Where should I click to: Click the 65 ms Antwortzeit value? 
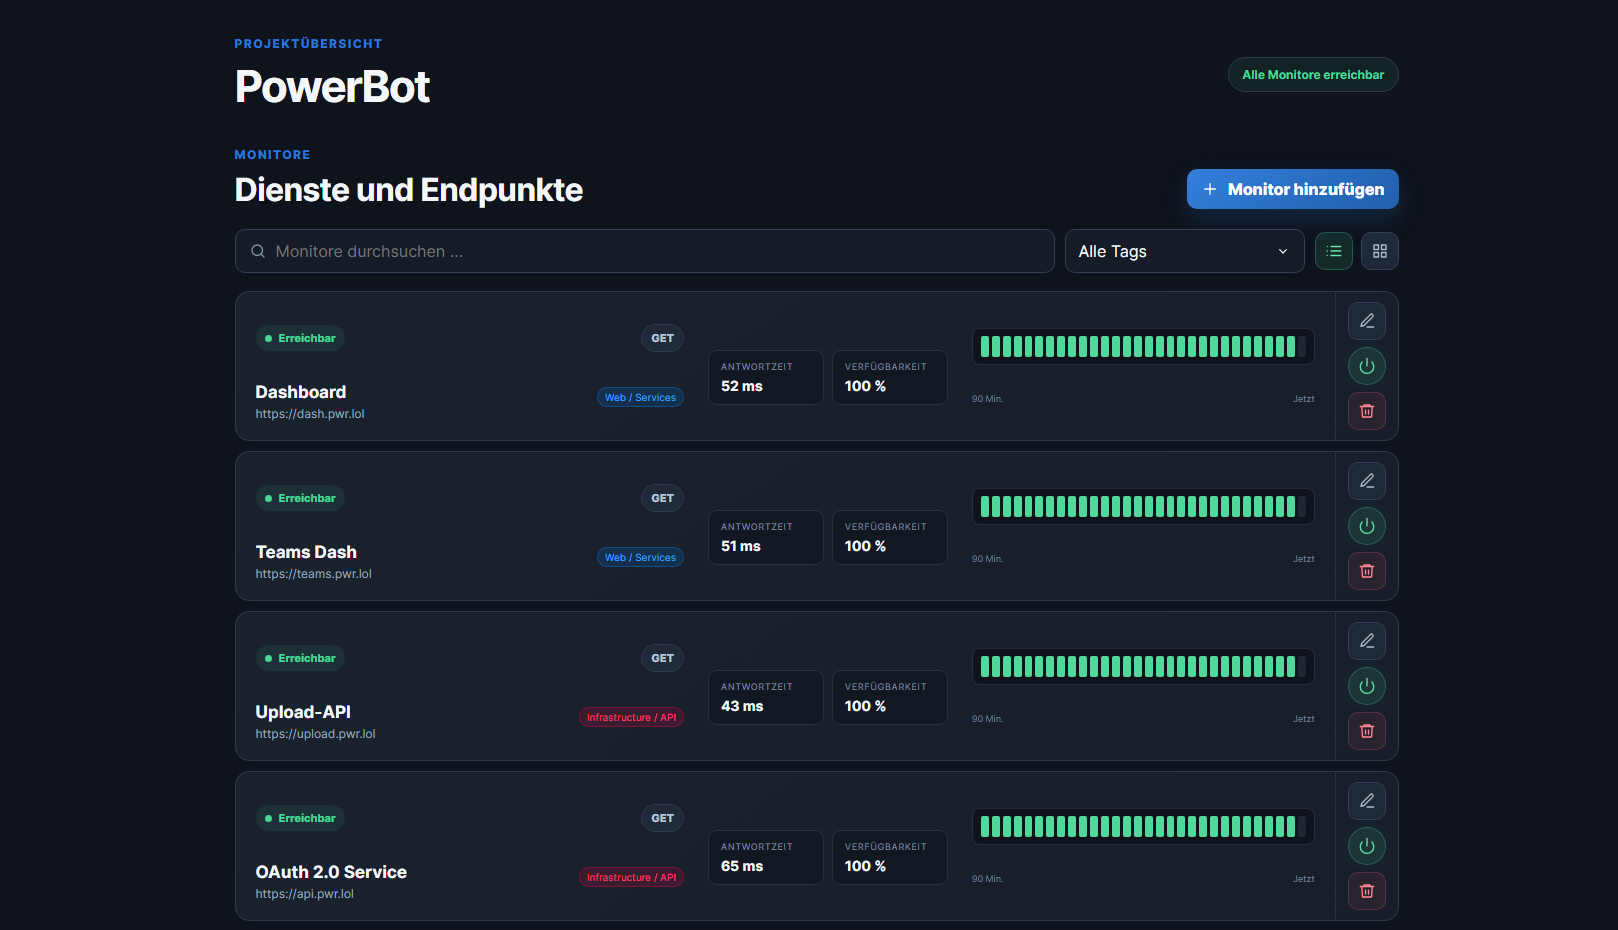point(742,866)
